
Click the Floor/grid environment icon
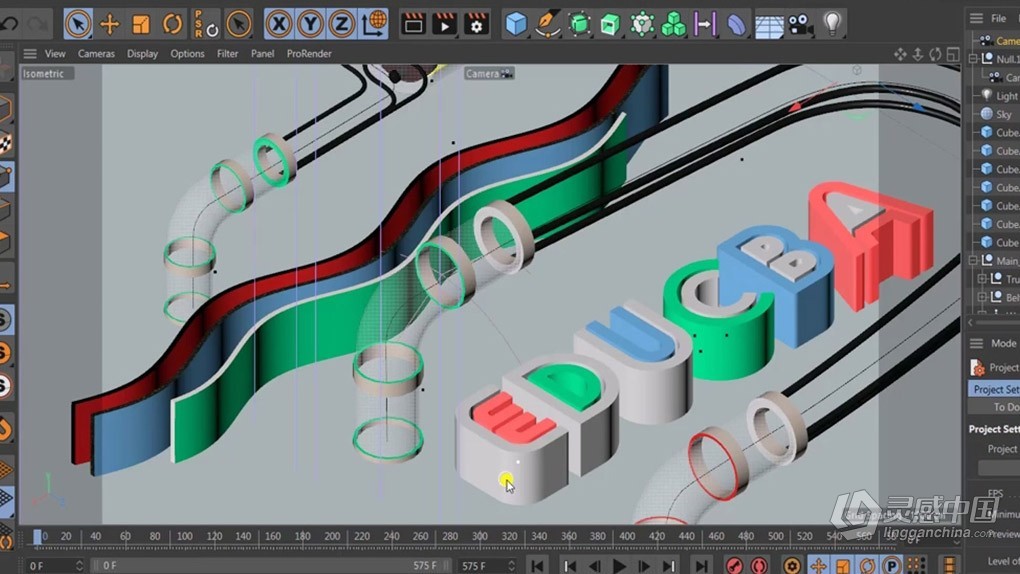[x=768, y=23]
